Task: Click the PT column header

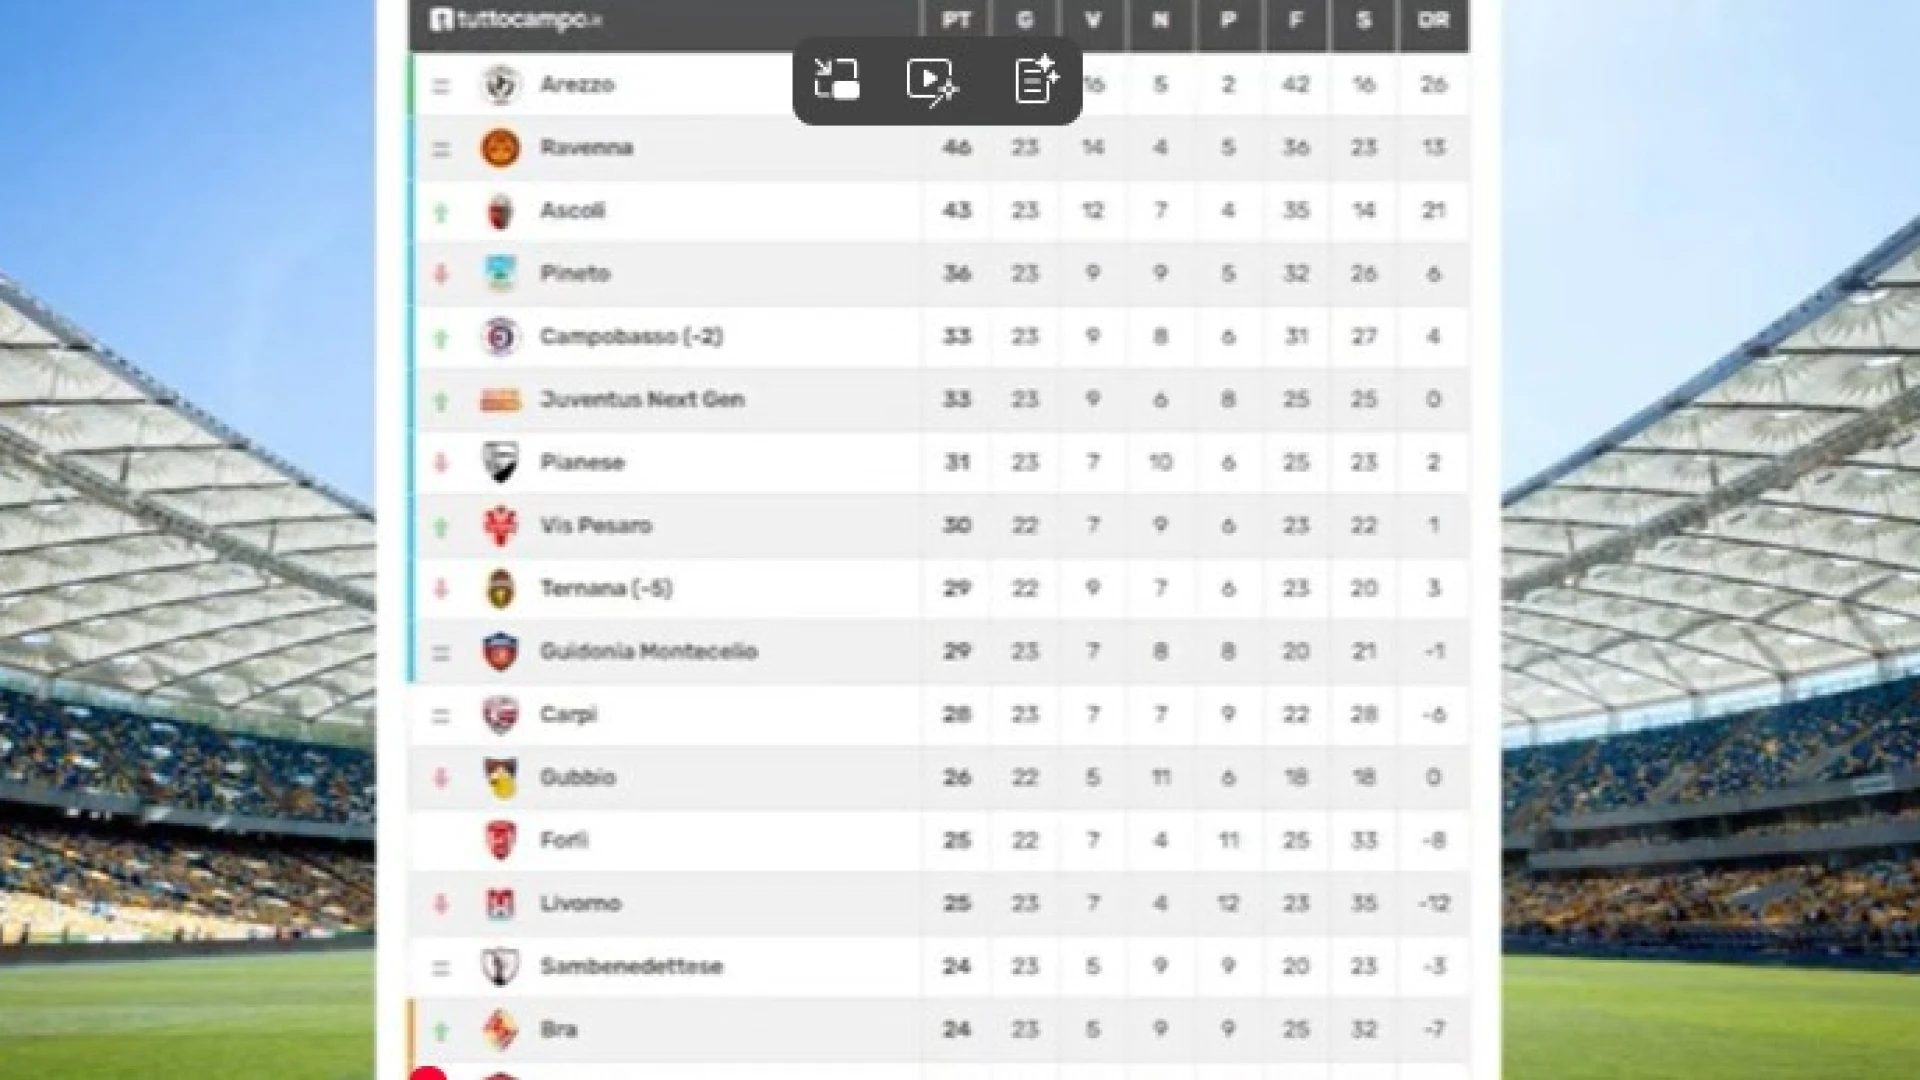Action: [x=956, y=19]
